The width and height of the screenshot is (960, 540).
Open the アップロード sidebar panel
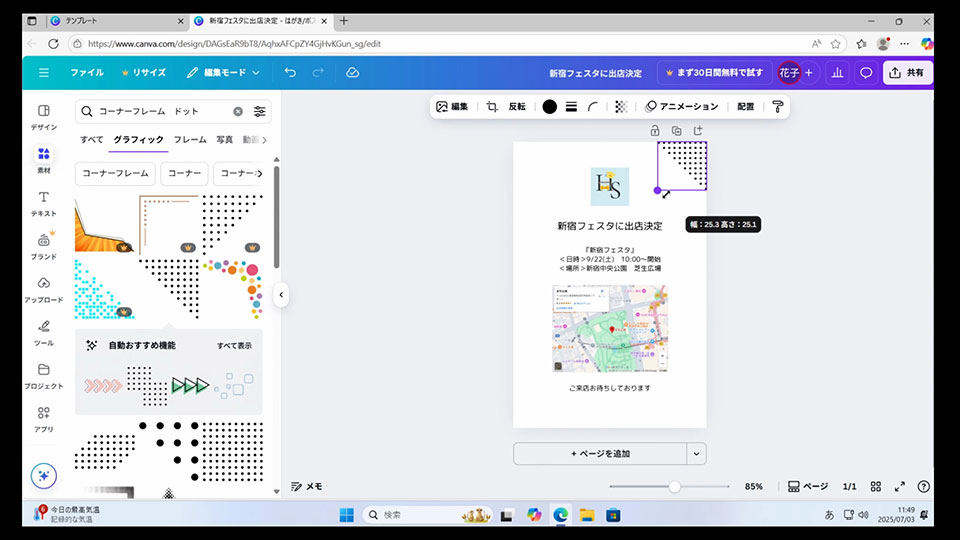coord(43,290)
